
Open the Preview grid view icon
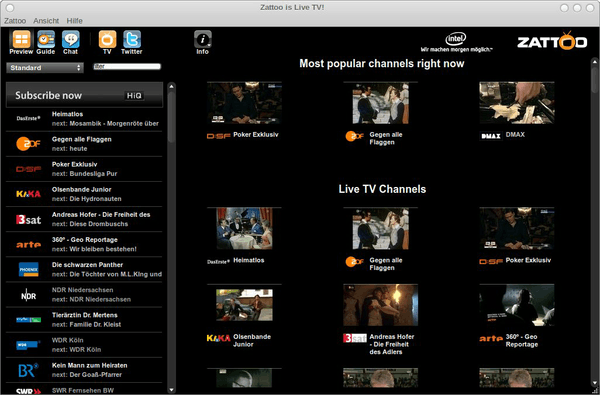[21, 39]
